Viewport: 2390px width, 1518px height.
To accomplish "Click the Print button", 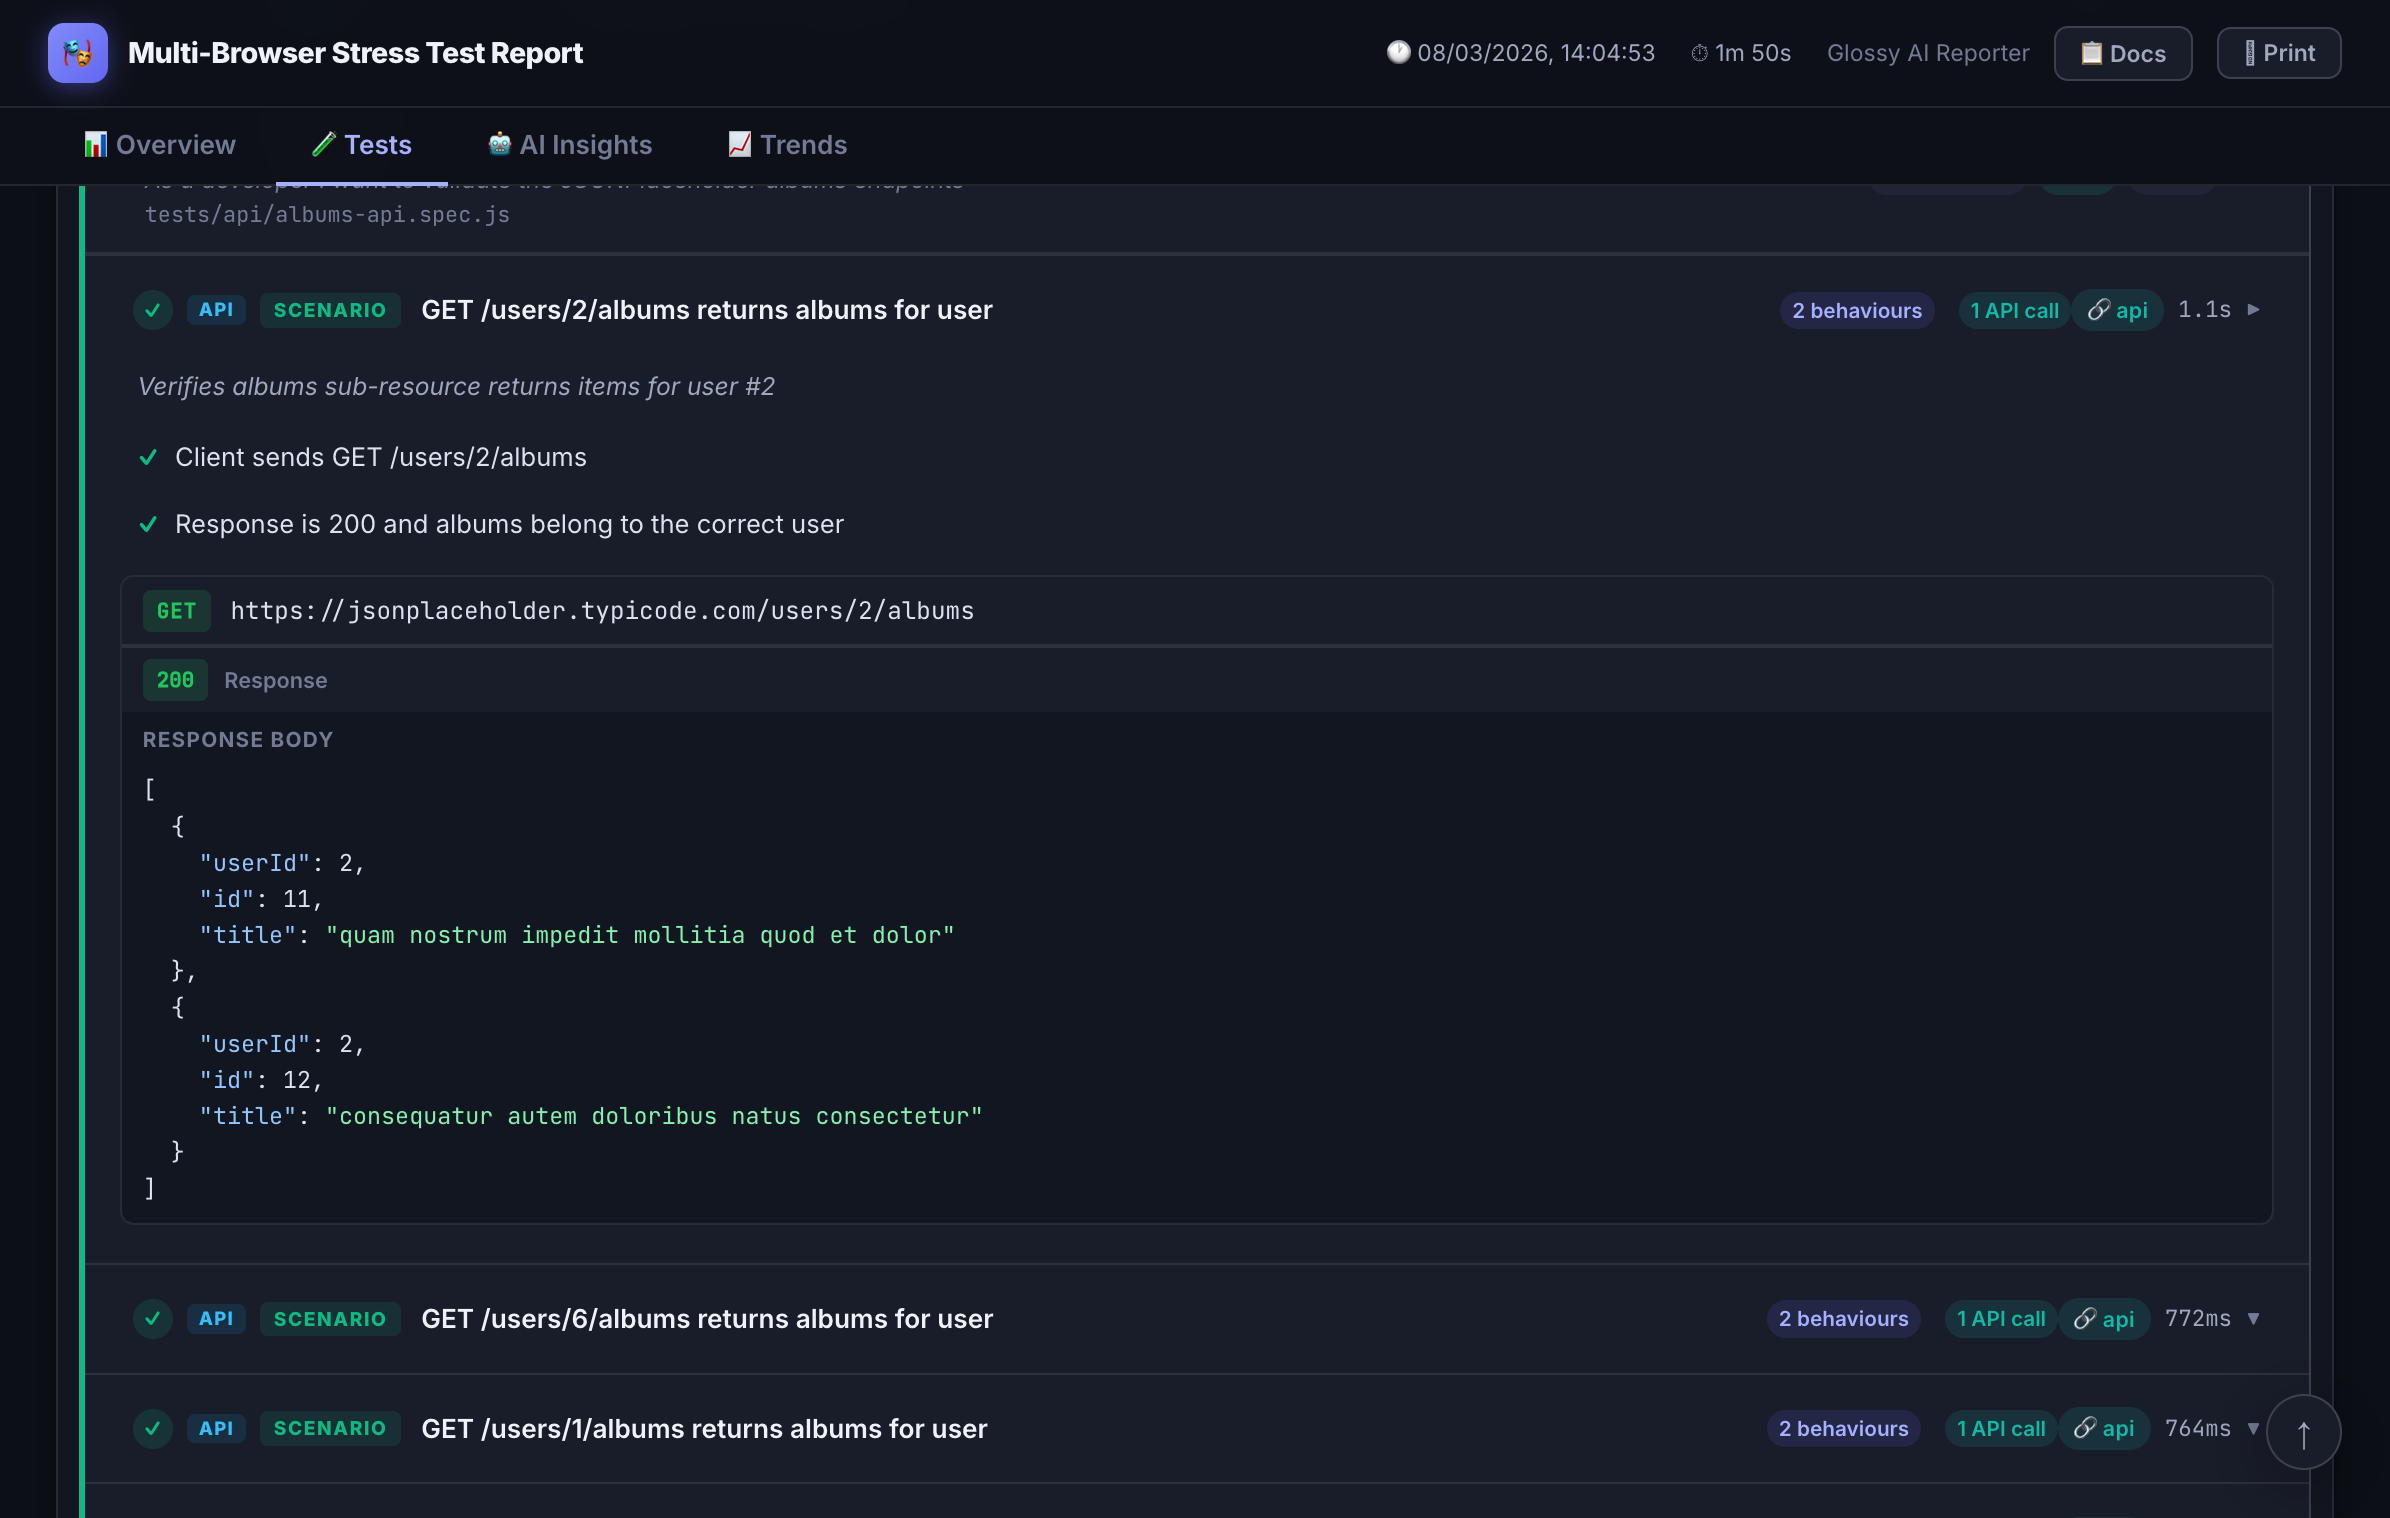I will 2279,53.
